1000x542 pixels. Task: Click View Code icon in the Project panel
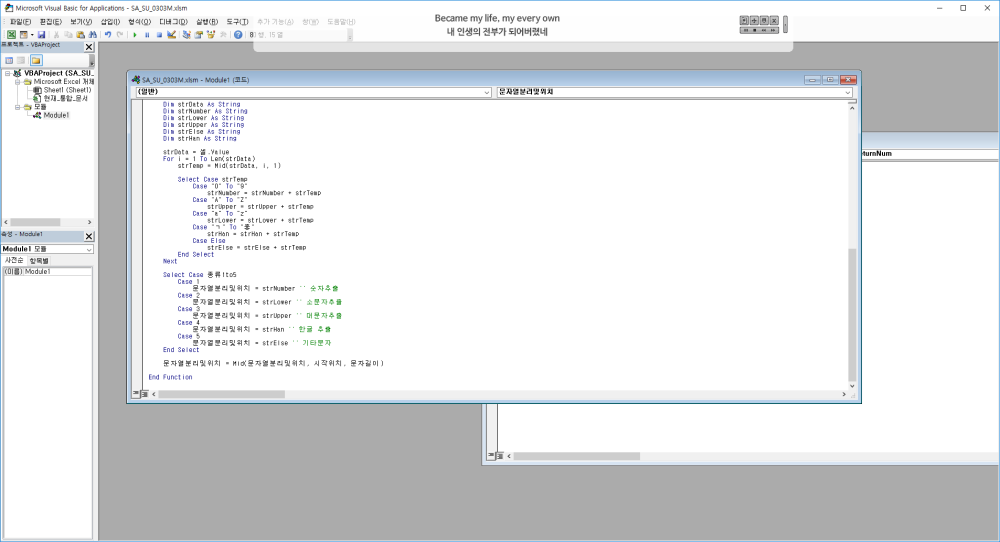tap(9, 60)
